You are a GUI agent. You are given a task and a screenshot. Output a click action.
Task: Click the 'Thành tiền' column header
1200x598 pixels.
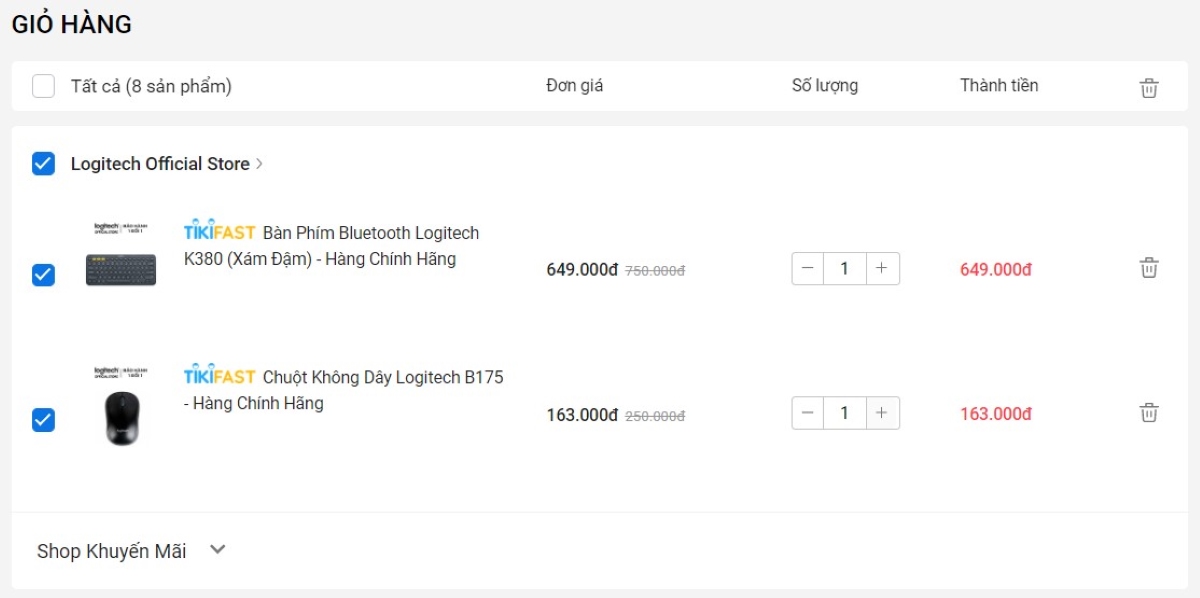(999, 86)
